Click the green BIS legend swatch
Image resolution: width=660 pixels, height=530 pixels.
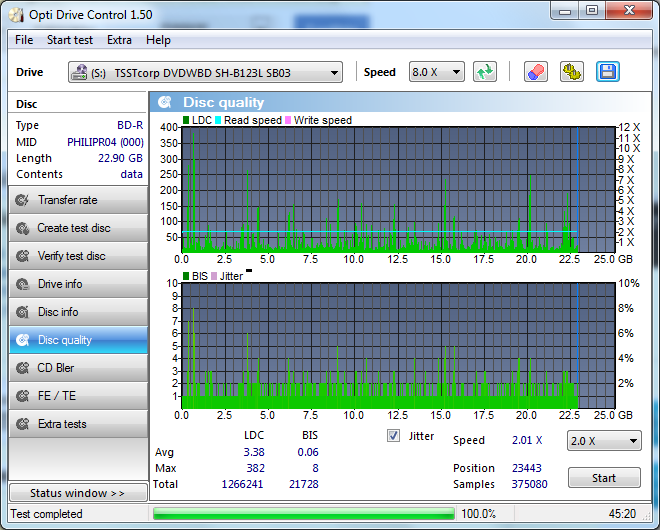tap(186, 276)
